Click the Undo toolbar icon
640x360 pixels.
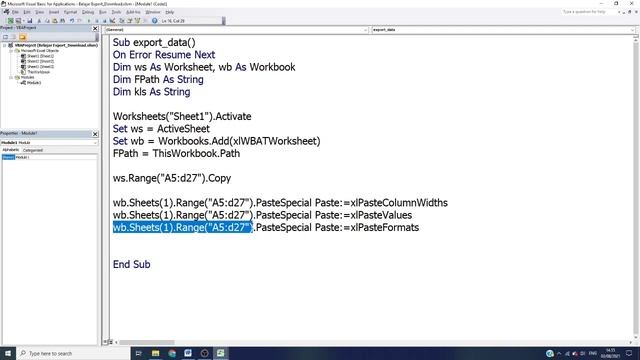(72, 21)
